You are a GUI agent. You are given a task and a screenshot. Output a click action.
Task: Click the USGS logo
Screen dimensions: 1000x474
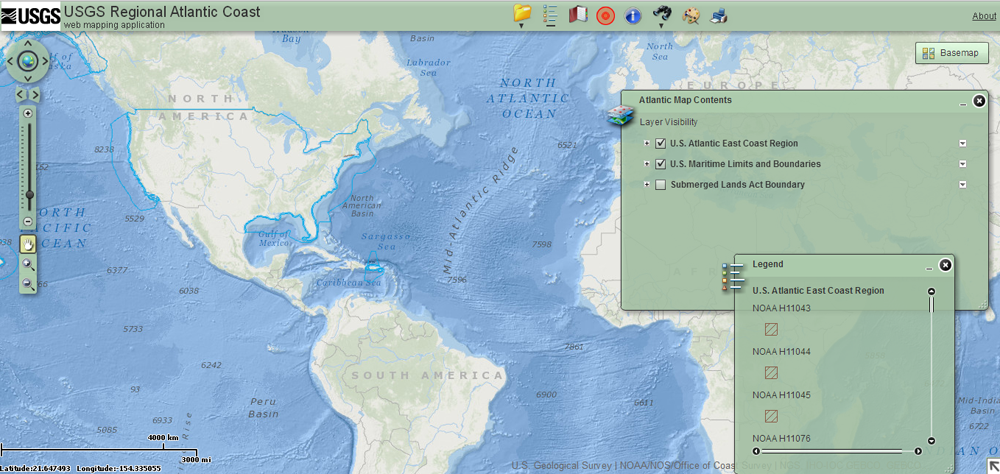tap(31, 17)
